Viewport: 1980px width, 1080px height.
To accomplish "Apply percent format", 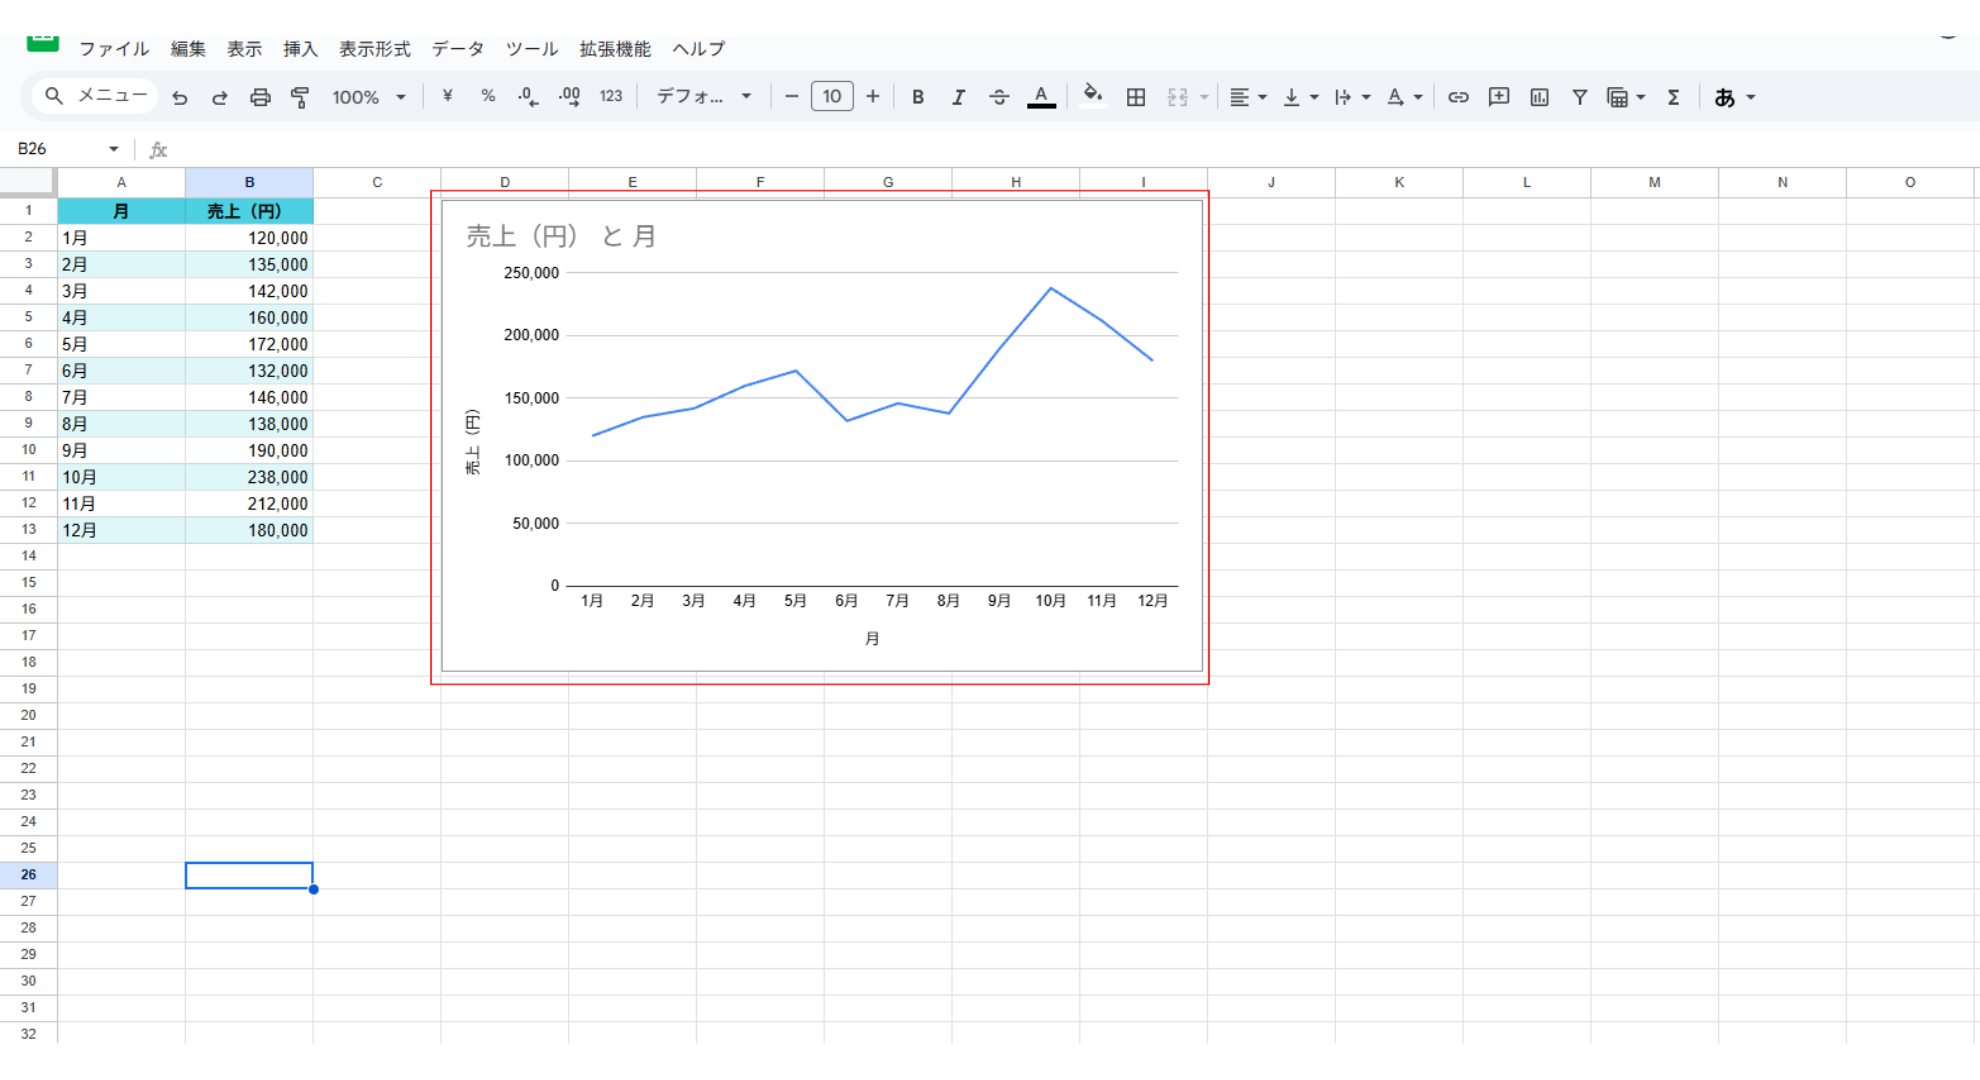I will pyautogui.click(x=488, y=96).
